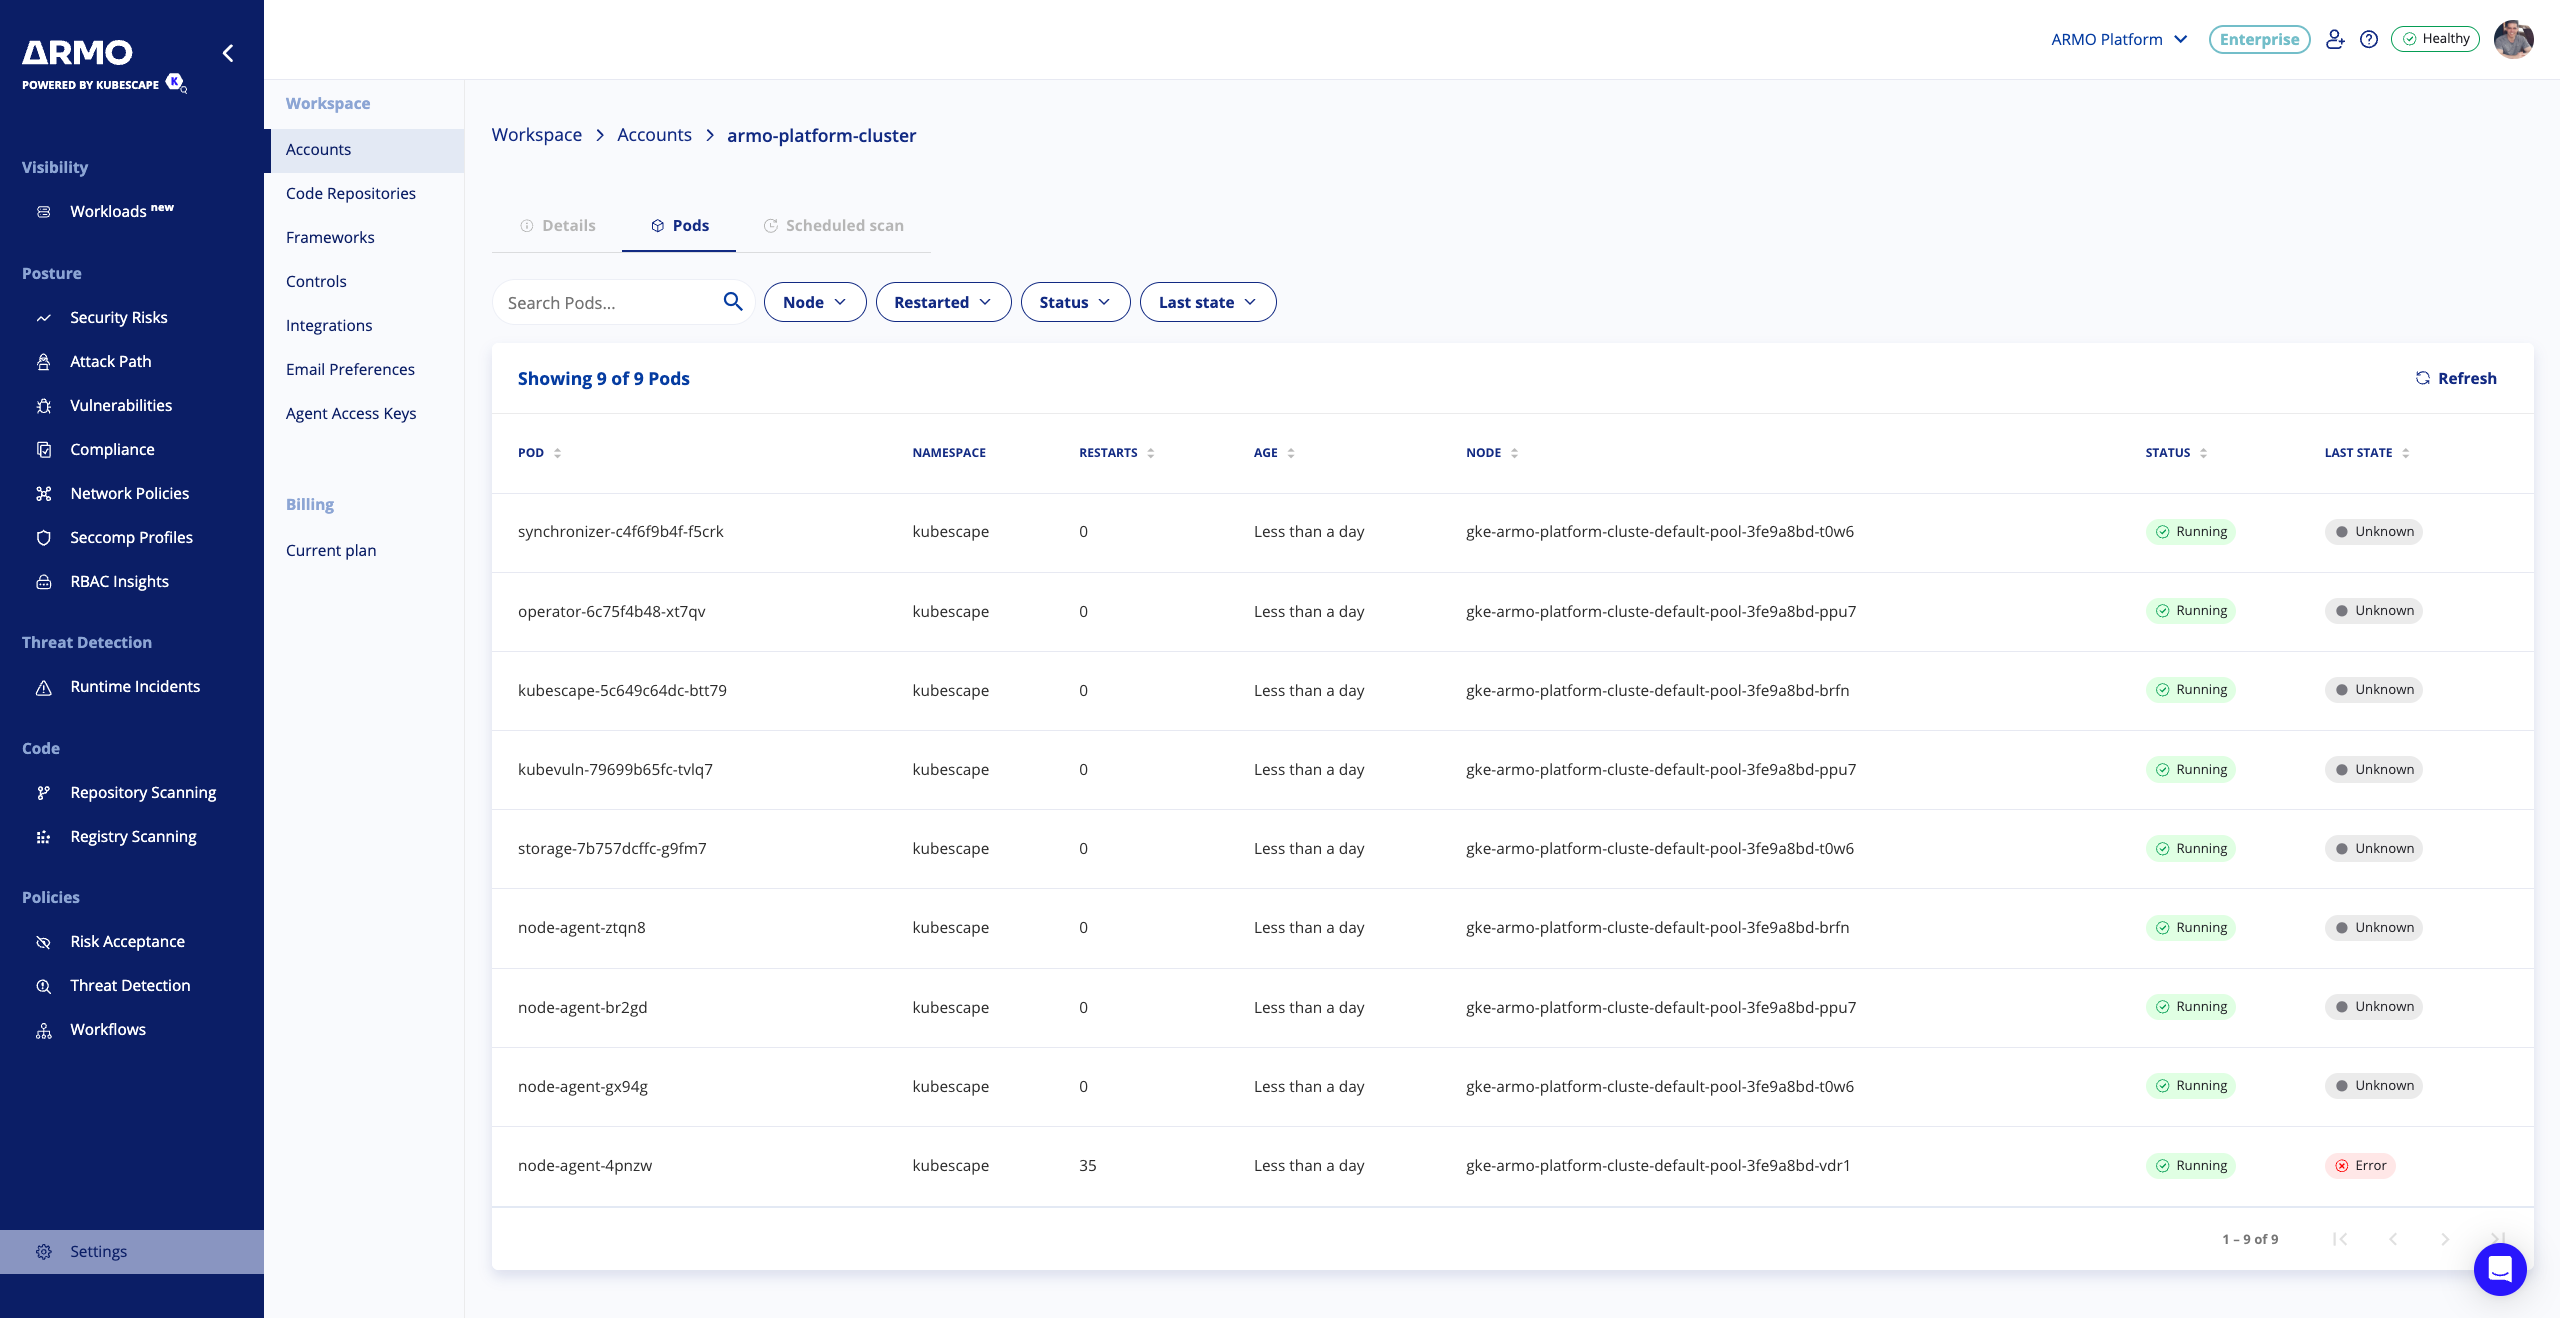Image resolution: width=2560 pixels, height=1318 pixels.
Task: Click the search magnifier icon
Action: tap(733, 302)
